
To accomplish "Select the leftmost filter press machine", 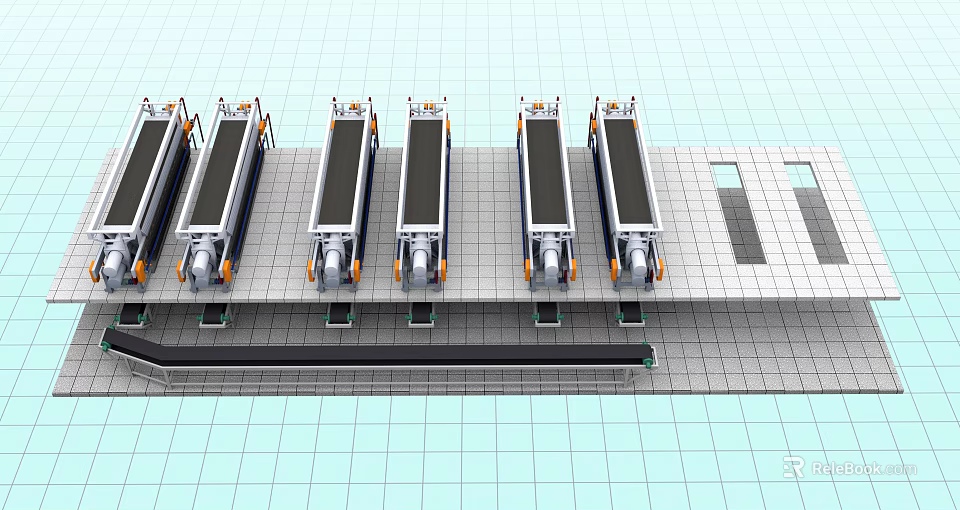I will 145,195.
